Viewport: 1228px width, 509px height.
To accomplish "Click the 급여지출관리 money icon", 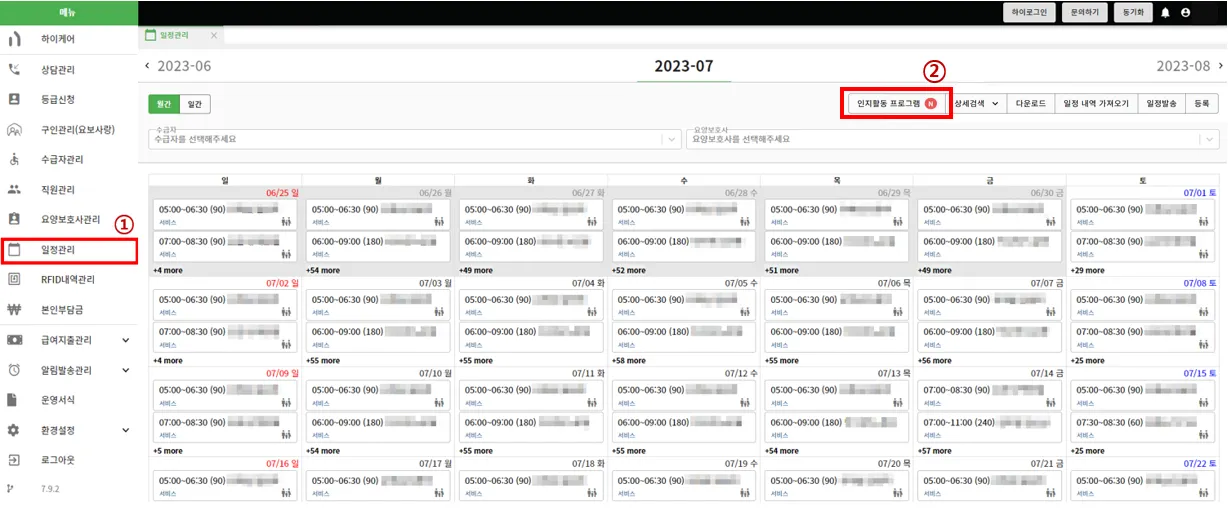I will pos(14,340).
